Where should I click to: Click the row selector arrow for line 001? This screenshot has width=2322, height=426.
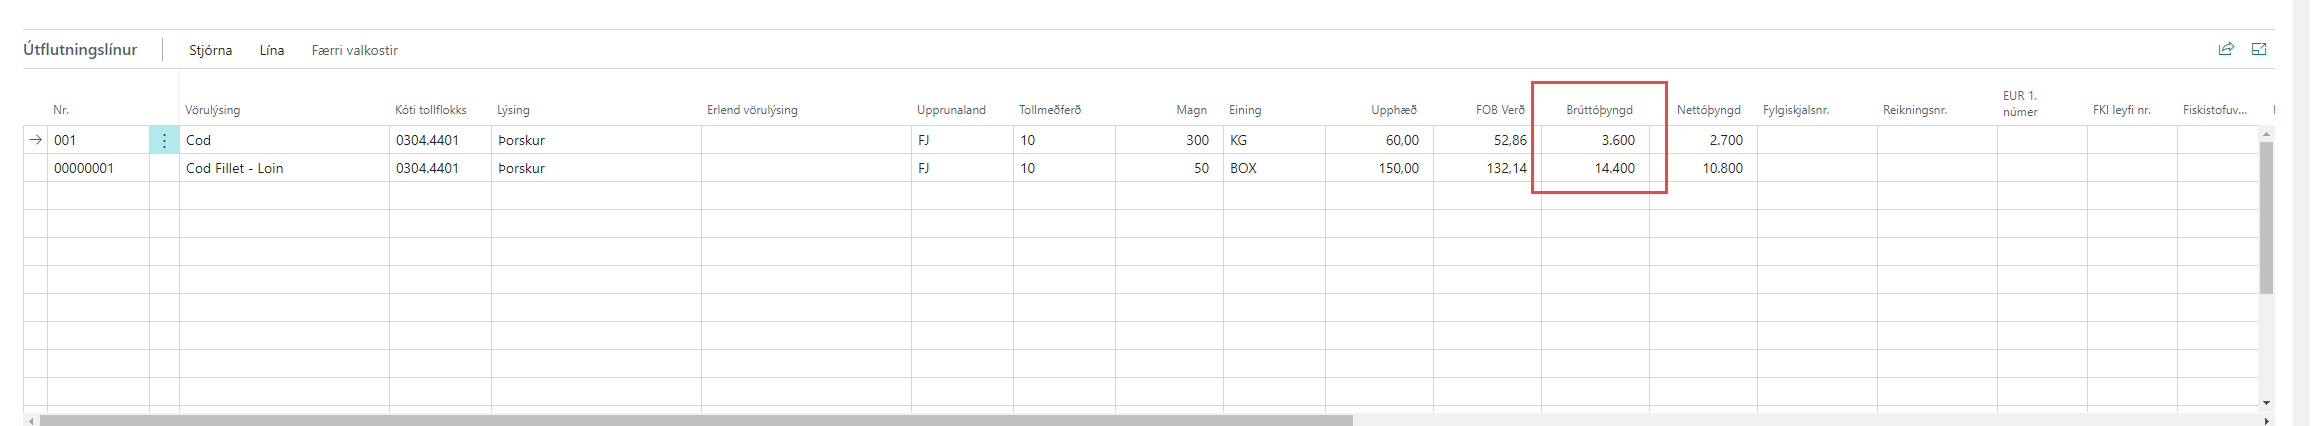[x=36, y=140]
